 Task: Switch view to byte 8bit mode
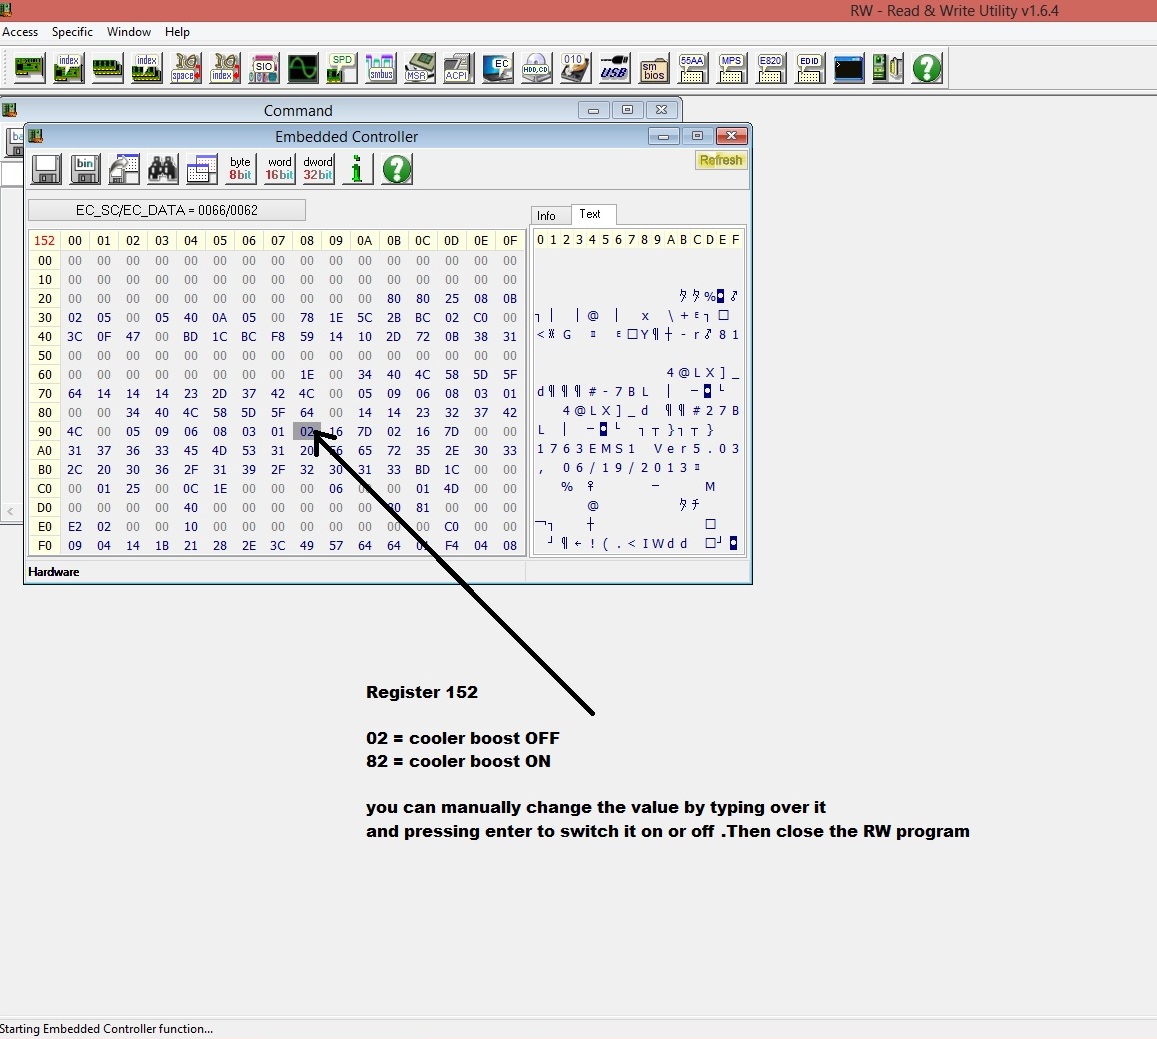point(240,169)
